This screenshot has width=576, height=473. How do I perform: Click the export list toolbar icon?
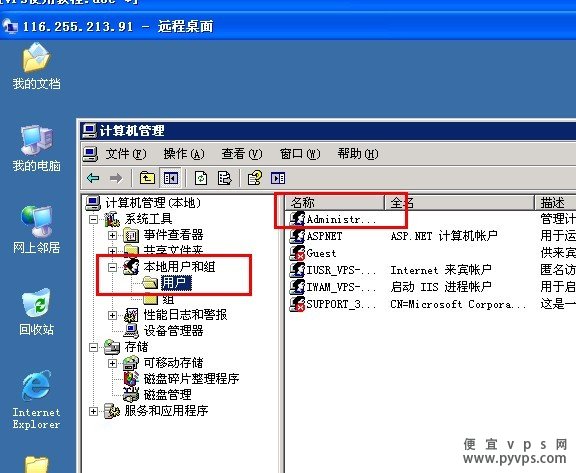click(x=224, y=178)
